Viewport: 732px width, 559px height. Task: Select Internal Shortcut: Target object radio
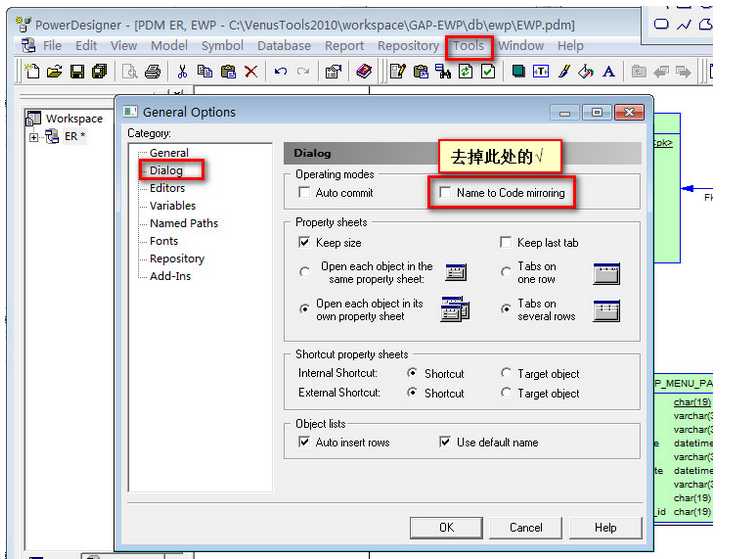click(506, 373)
